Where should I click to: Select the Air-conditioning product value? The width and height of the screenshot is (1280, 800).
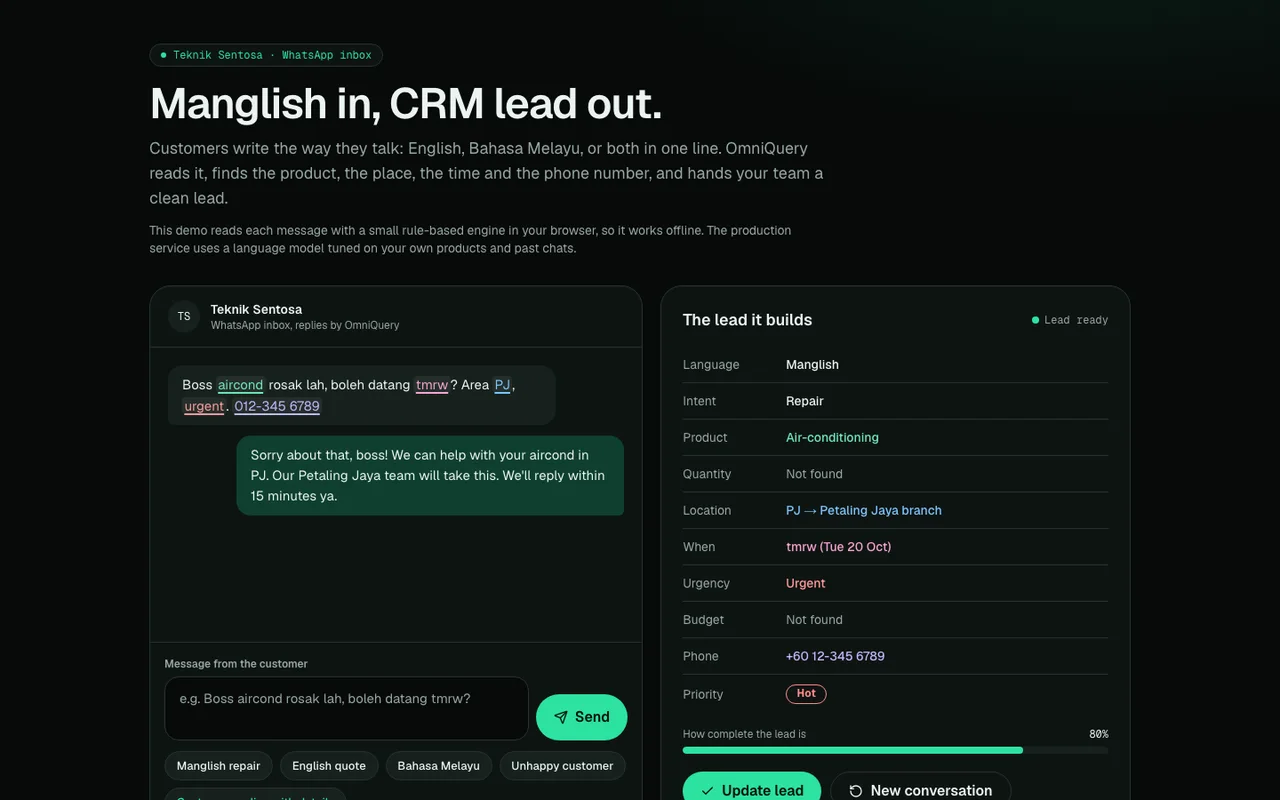point(832,438)
